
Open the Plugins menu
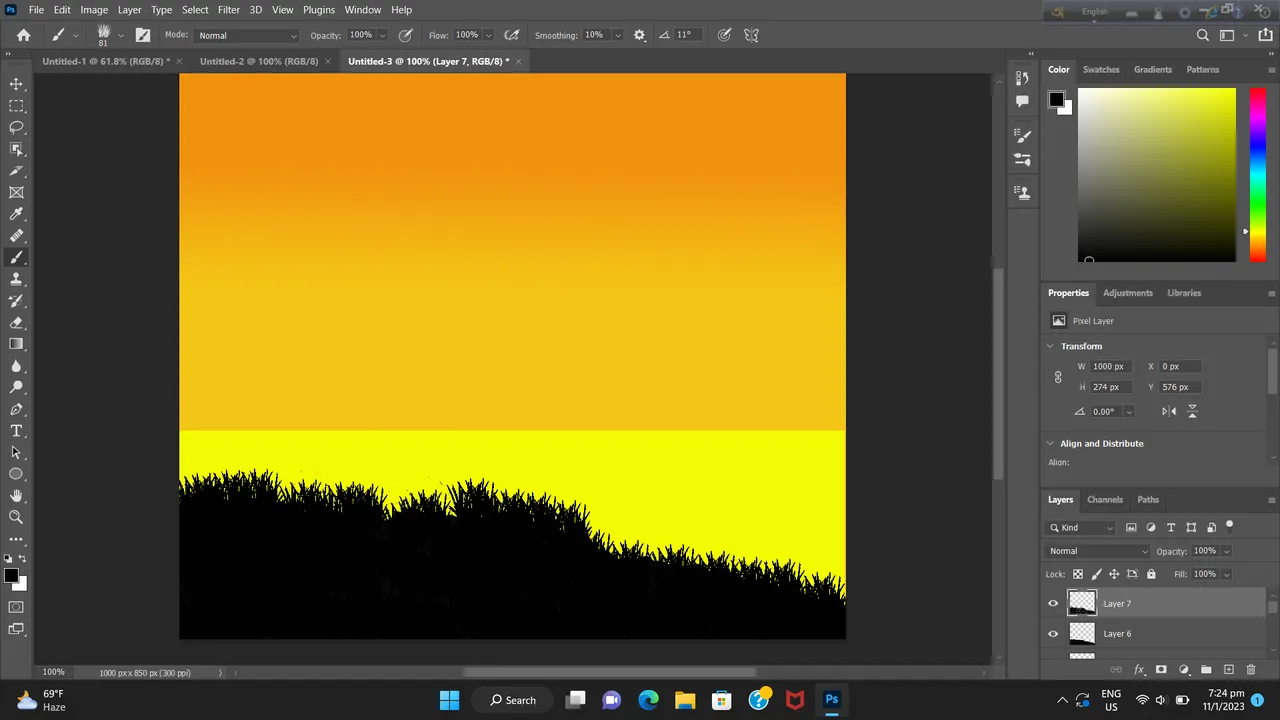click(319, 10)
